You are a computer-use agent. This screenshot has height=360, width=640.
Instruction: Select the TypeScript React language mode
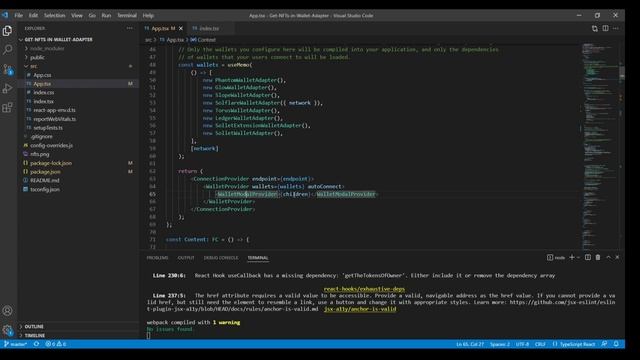click(x=573, y=344)
